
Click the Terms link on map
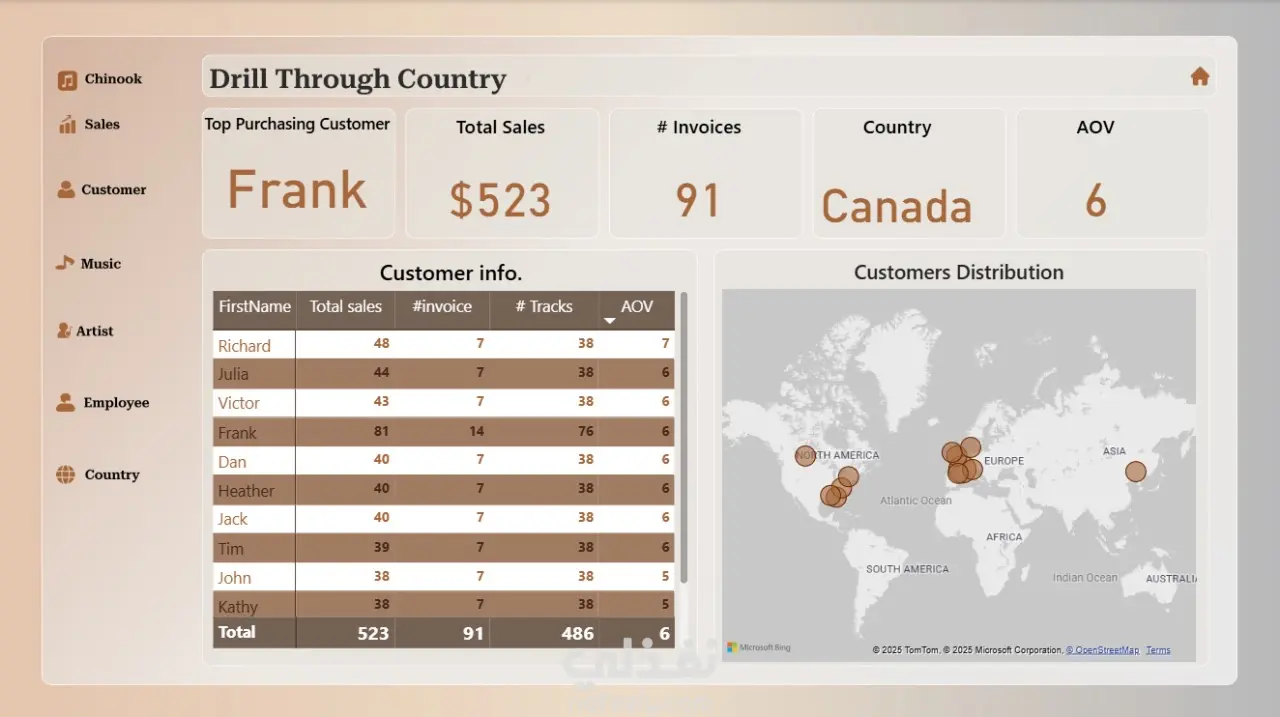[1158, 650]
